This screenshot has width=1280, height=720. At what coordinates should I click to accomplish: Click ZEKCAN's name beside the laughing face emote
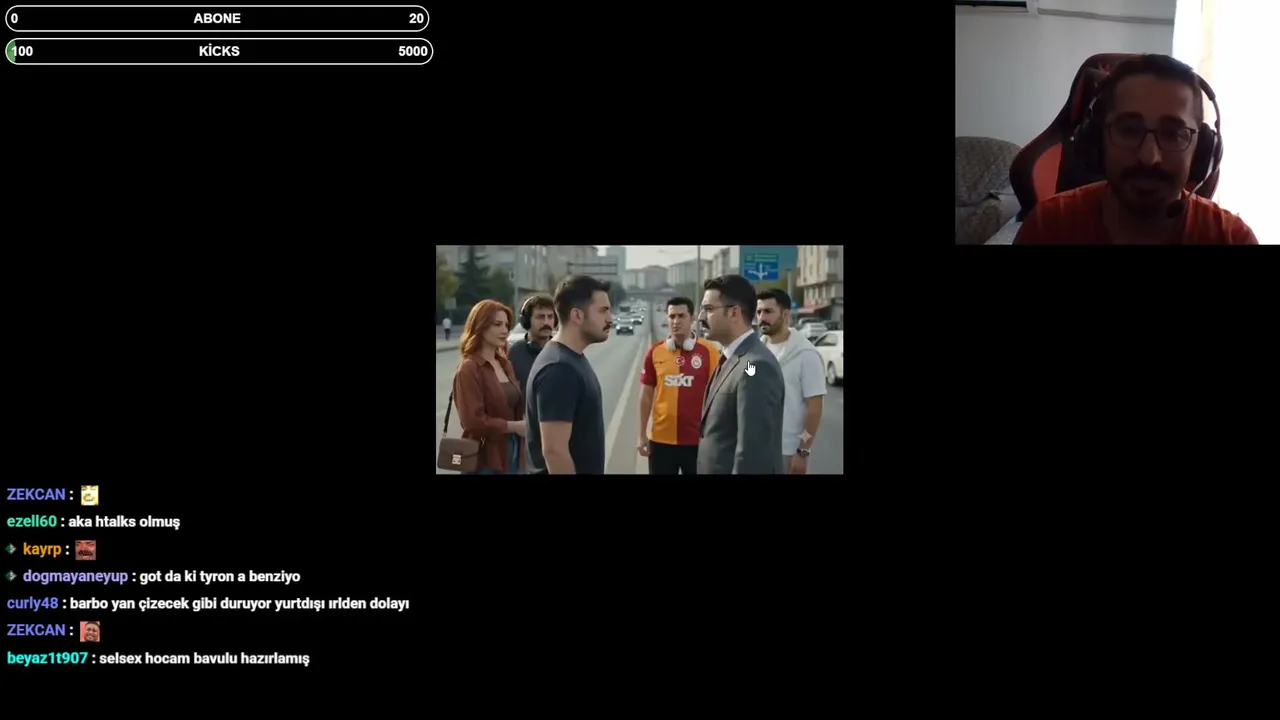[x=36, y=631]
